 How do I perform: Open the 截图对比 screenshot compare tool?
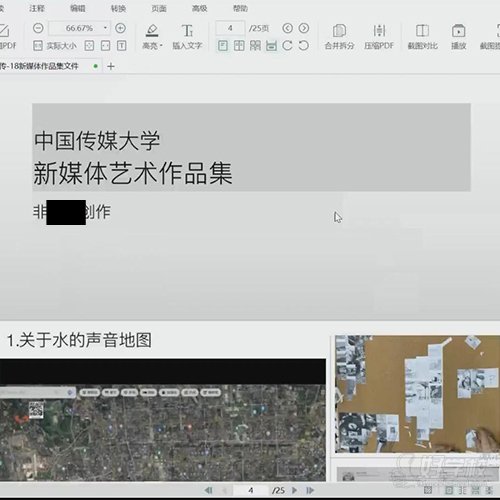pos(422,36)
